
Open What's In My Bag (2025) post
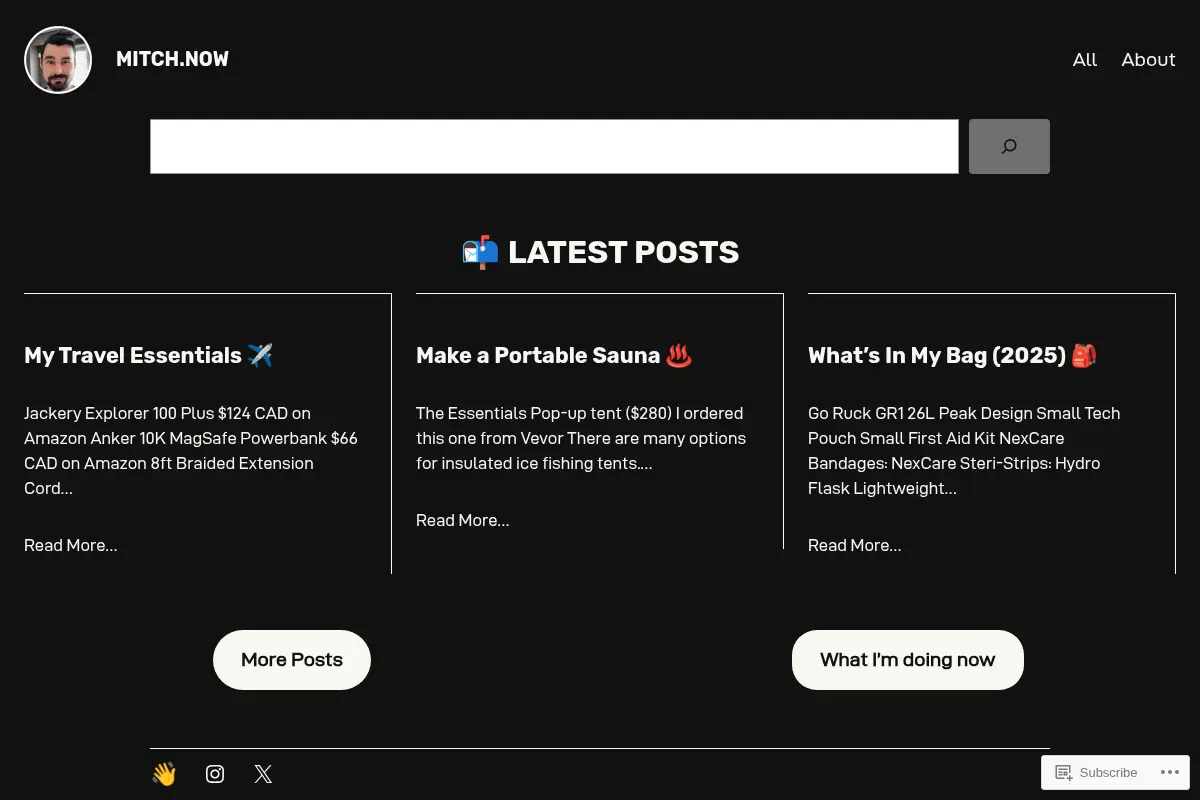tap(952, 355)
